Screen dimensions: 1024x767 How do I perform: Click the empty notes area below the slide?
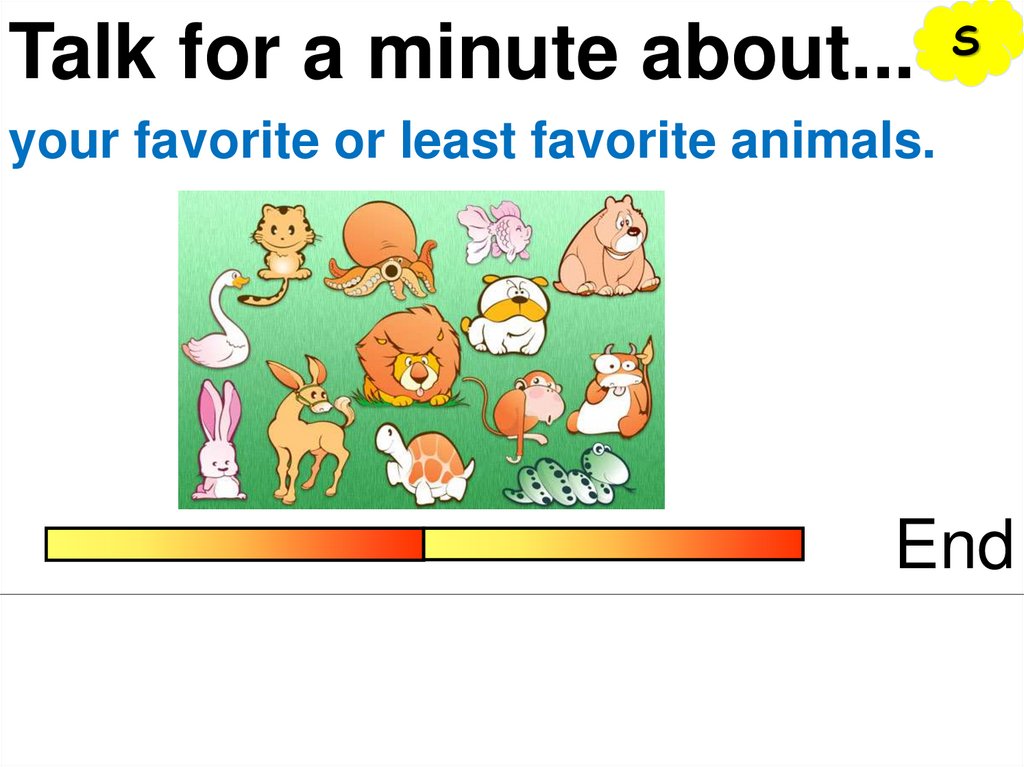pyautogui.click(x=511, y=680)
